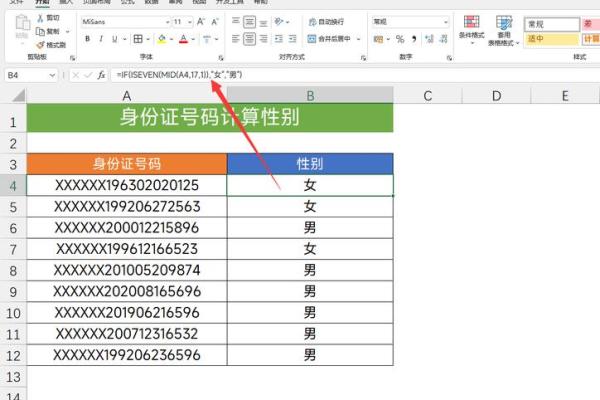This screenshot has width=600, height=400.
Task: Click the formula Enter checkmark icon
Action: click(x=88, y=75)
